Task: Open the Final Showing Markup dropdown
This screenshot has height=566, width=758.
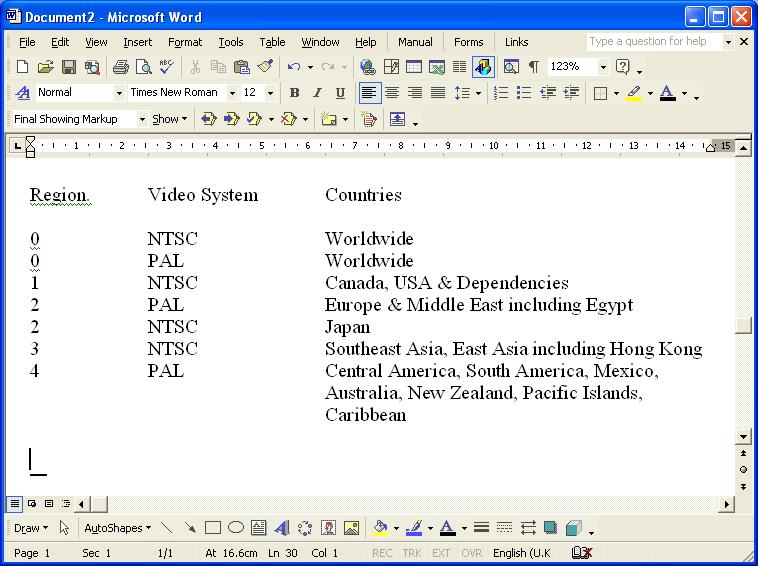Action: pos(142,119)
